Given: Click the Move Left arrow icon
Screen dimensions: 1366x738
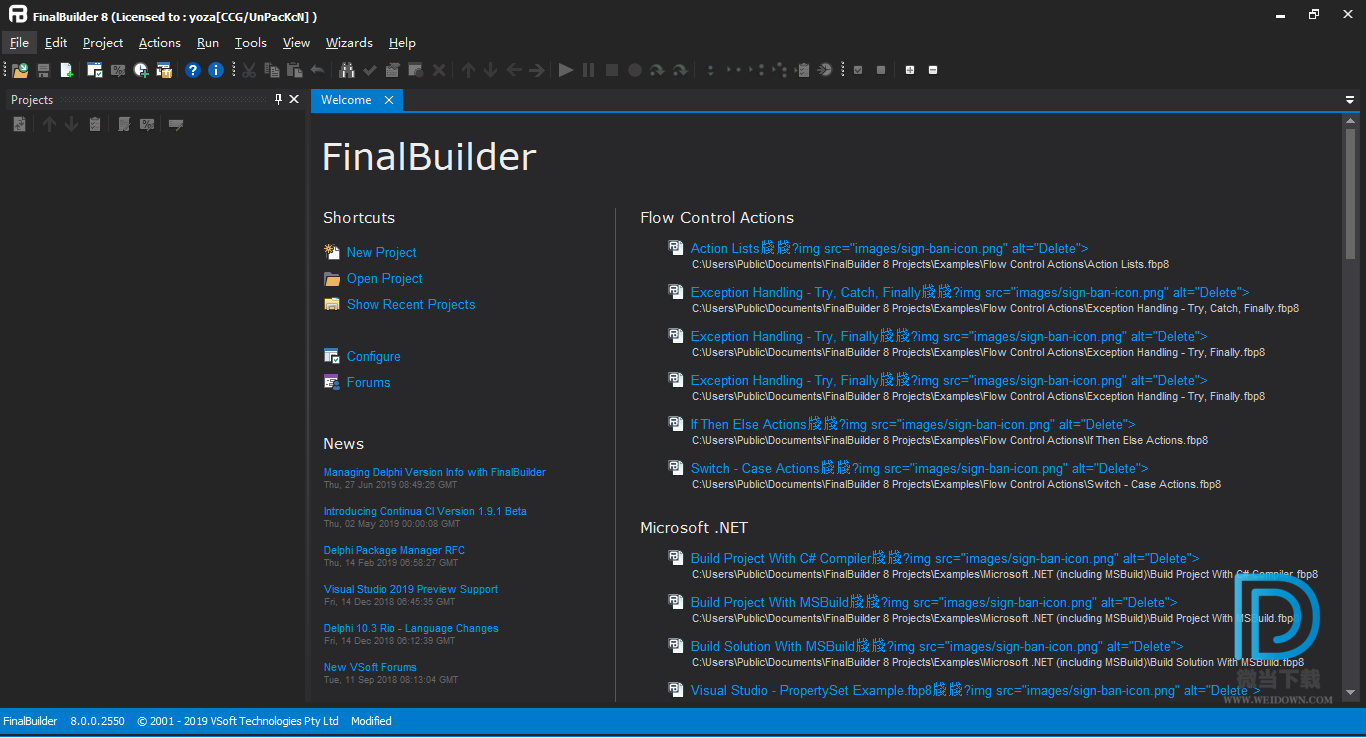Looking at the screenshot, I should coord(514,70).
